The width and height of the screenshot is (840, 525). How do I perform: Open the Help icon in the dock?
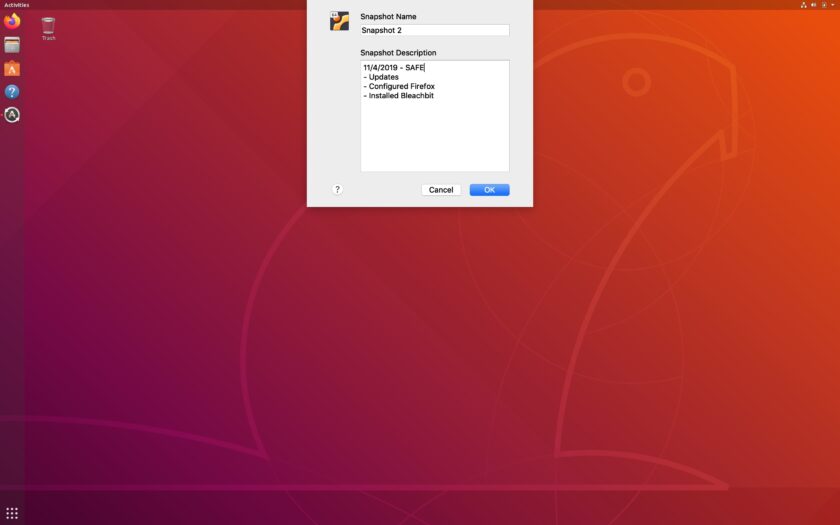tap(12, 92)
